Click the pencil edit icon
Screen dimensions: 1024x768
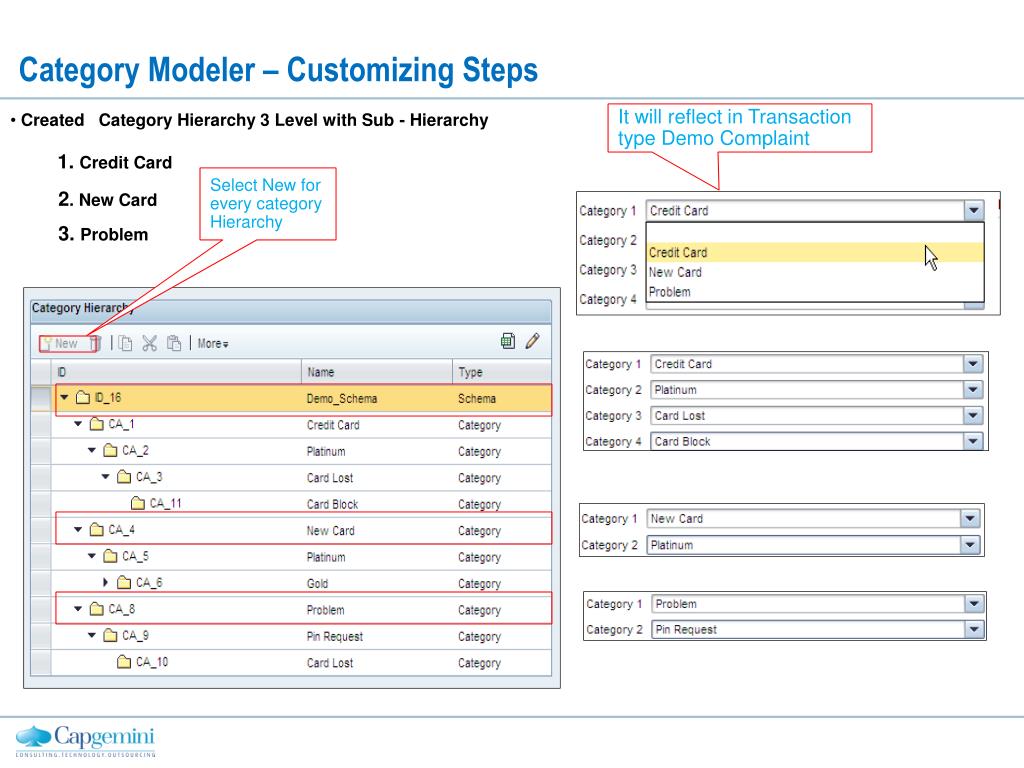[x=532, y=341]
